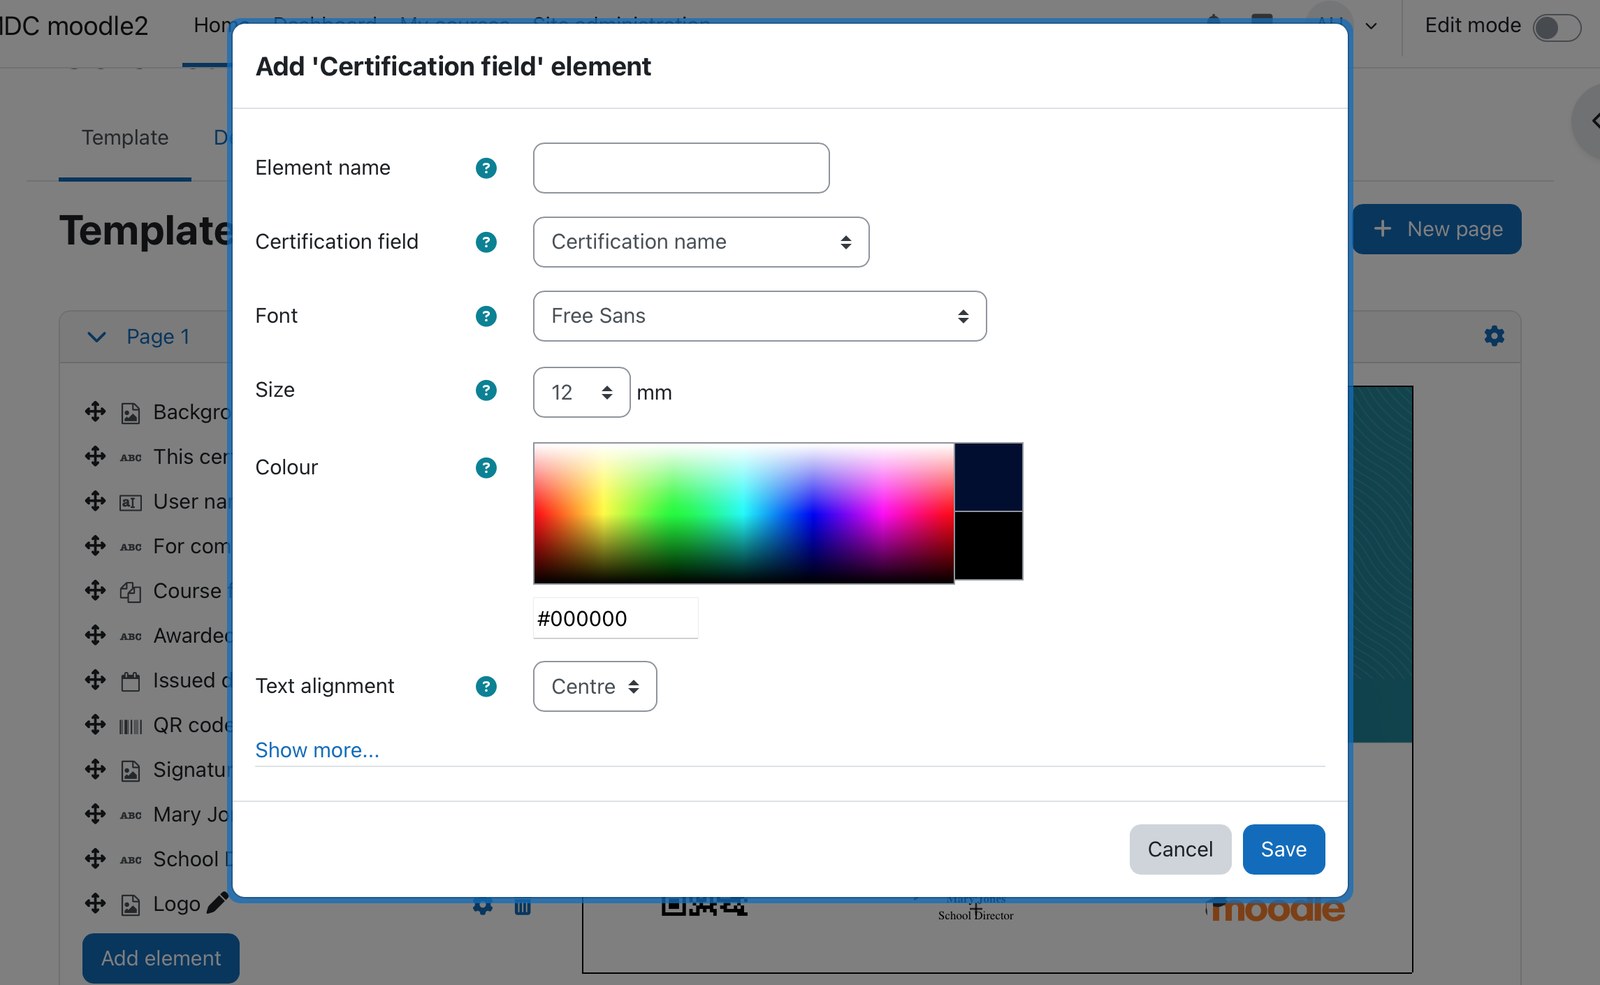
Task: Click the pencil edit icon beside Logo
Action: click(217, 903)
